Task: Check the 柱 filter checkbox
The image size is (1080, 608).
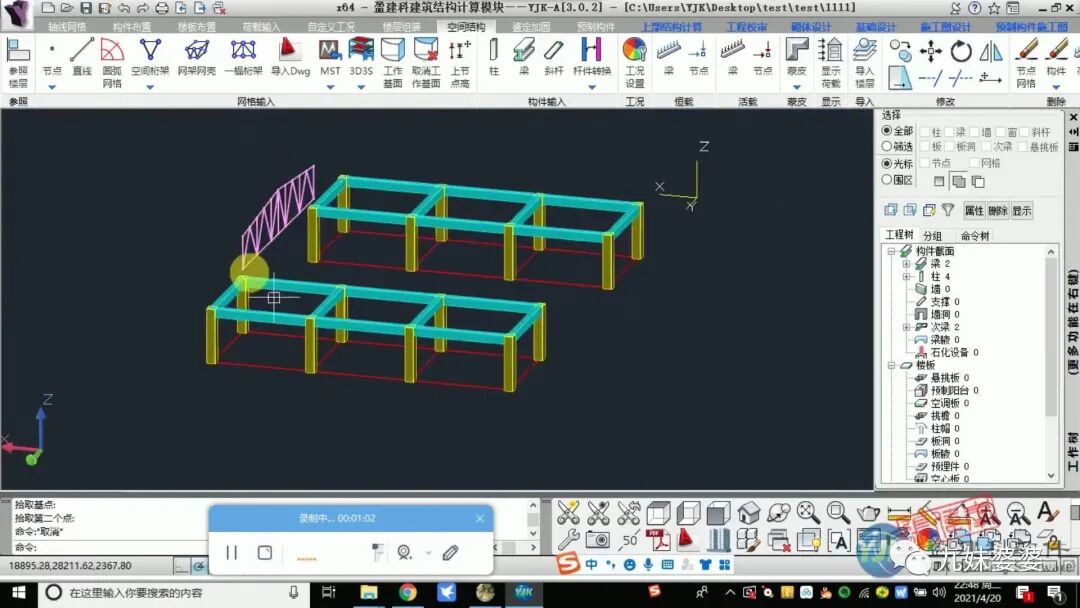Action: (x=925, y=132)
